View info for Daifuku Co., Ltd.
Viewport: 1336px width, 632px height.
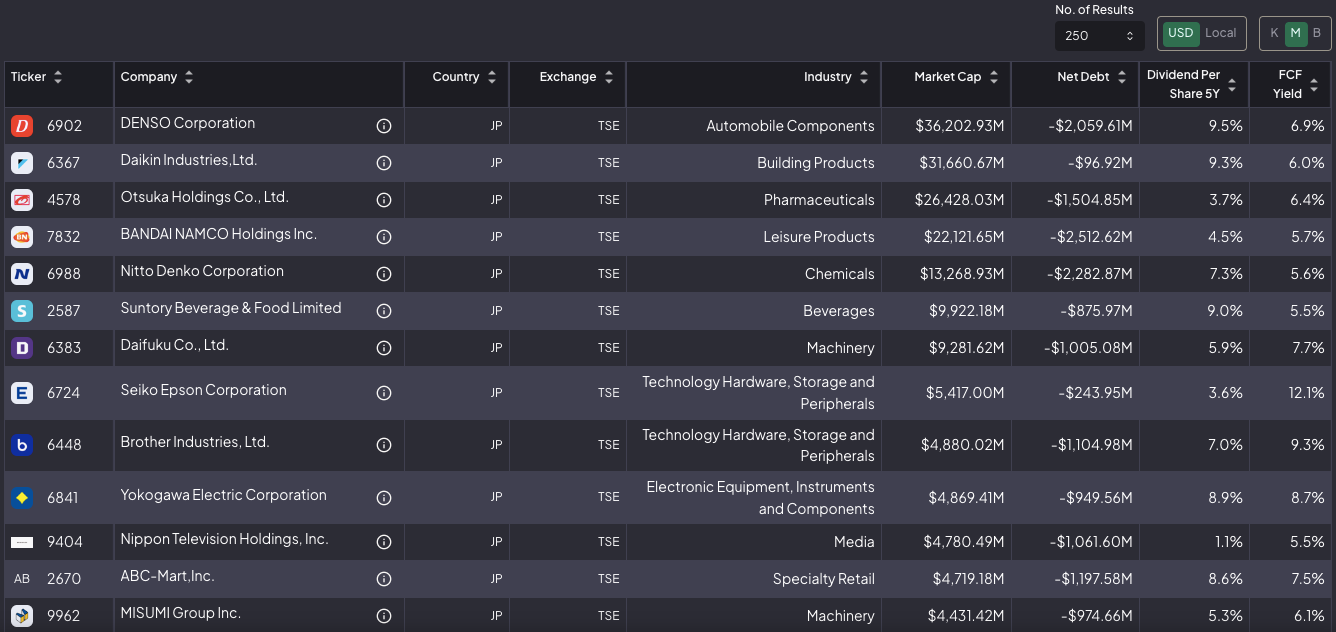[x=383, y=348]
